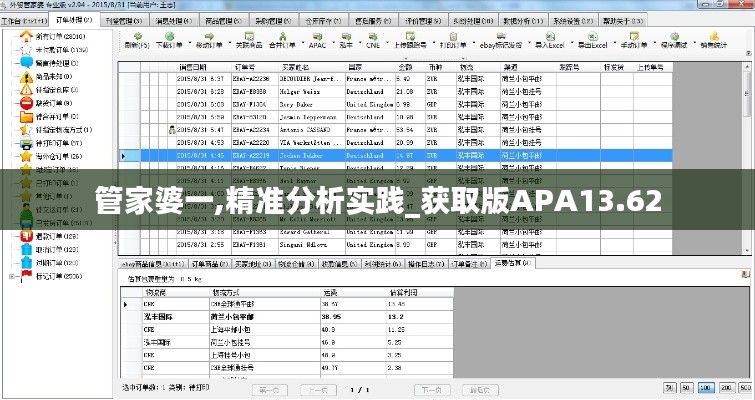
Task: Select 所有订单 with house icon
Action: 53,36
